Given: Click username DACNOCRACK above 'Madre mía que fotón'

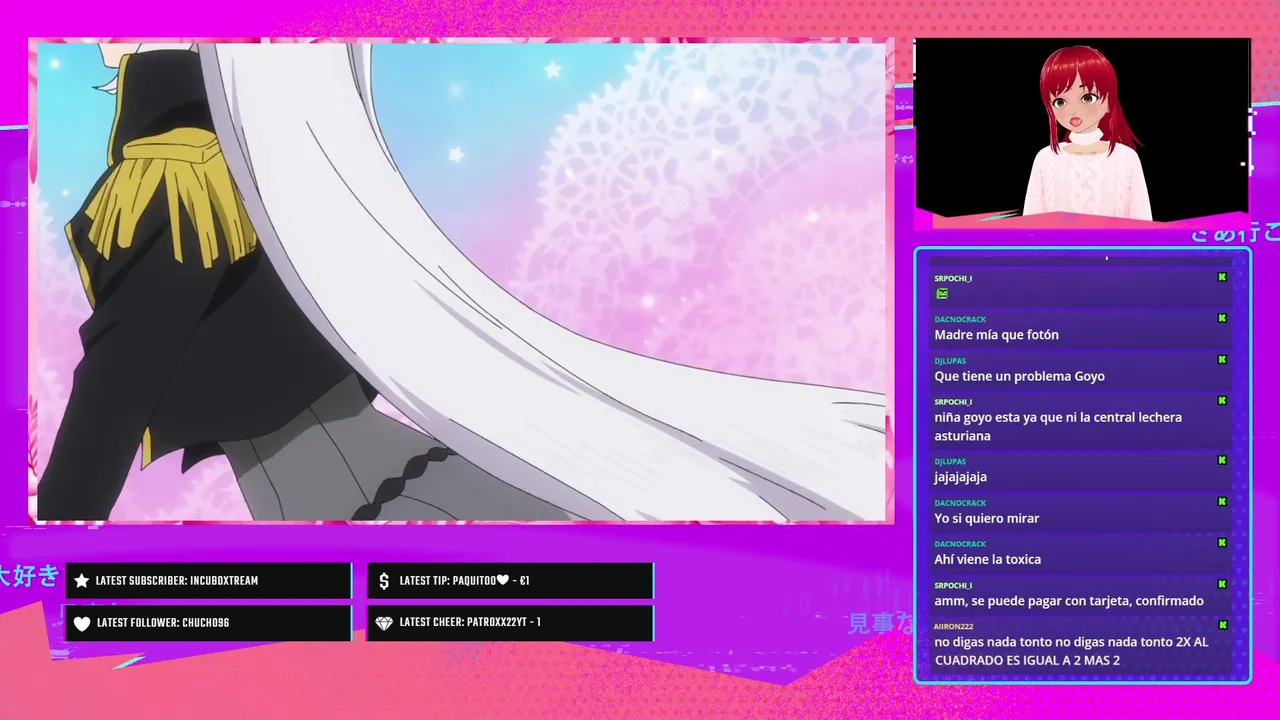Looking at the screenshot, I should coord(960,319).
